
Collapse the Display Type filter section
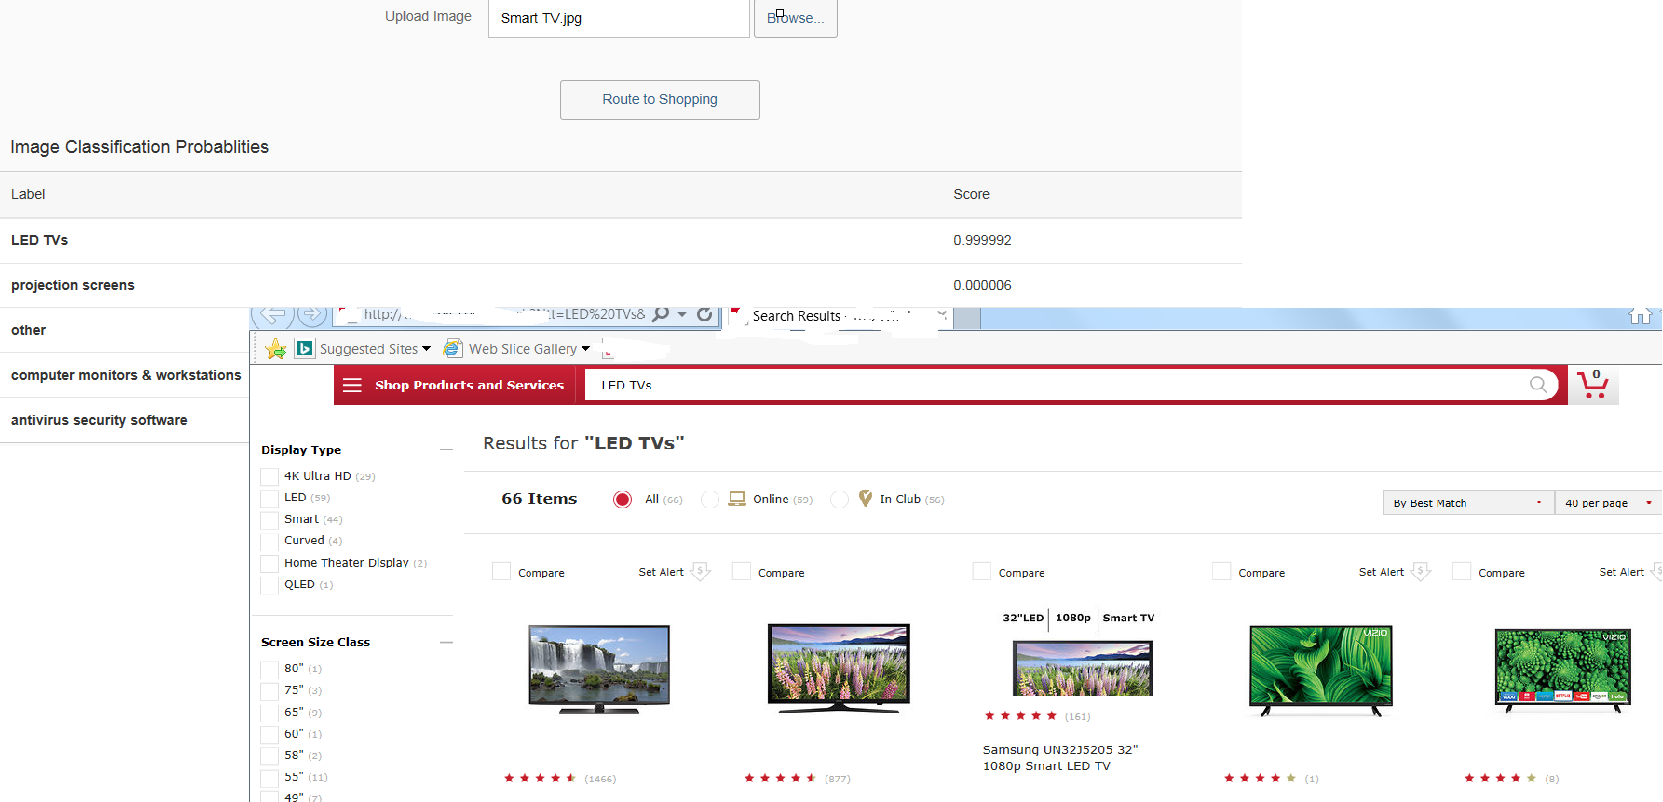tap(446, 450)
